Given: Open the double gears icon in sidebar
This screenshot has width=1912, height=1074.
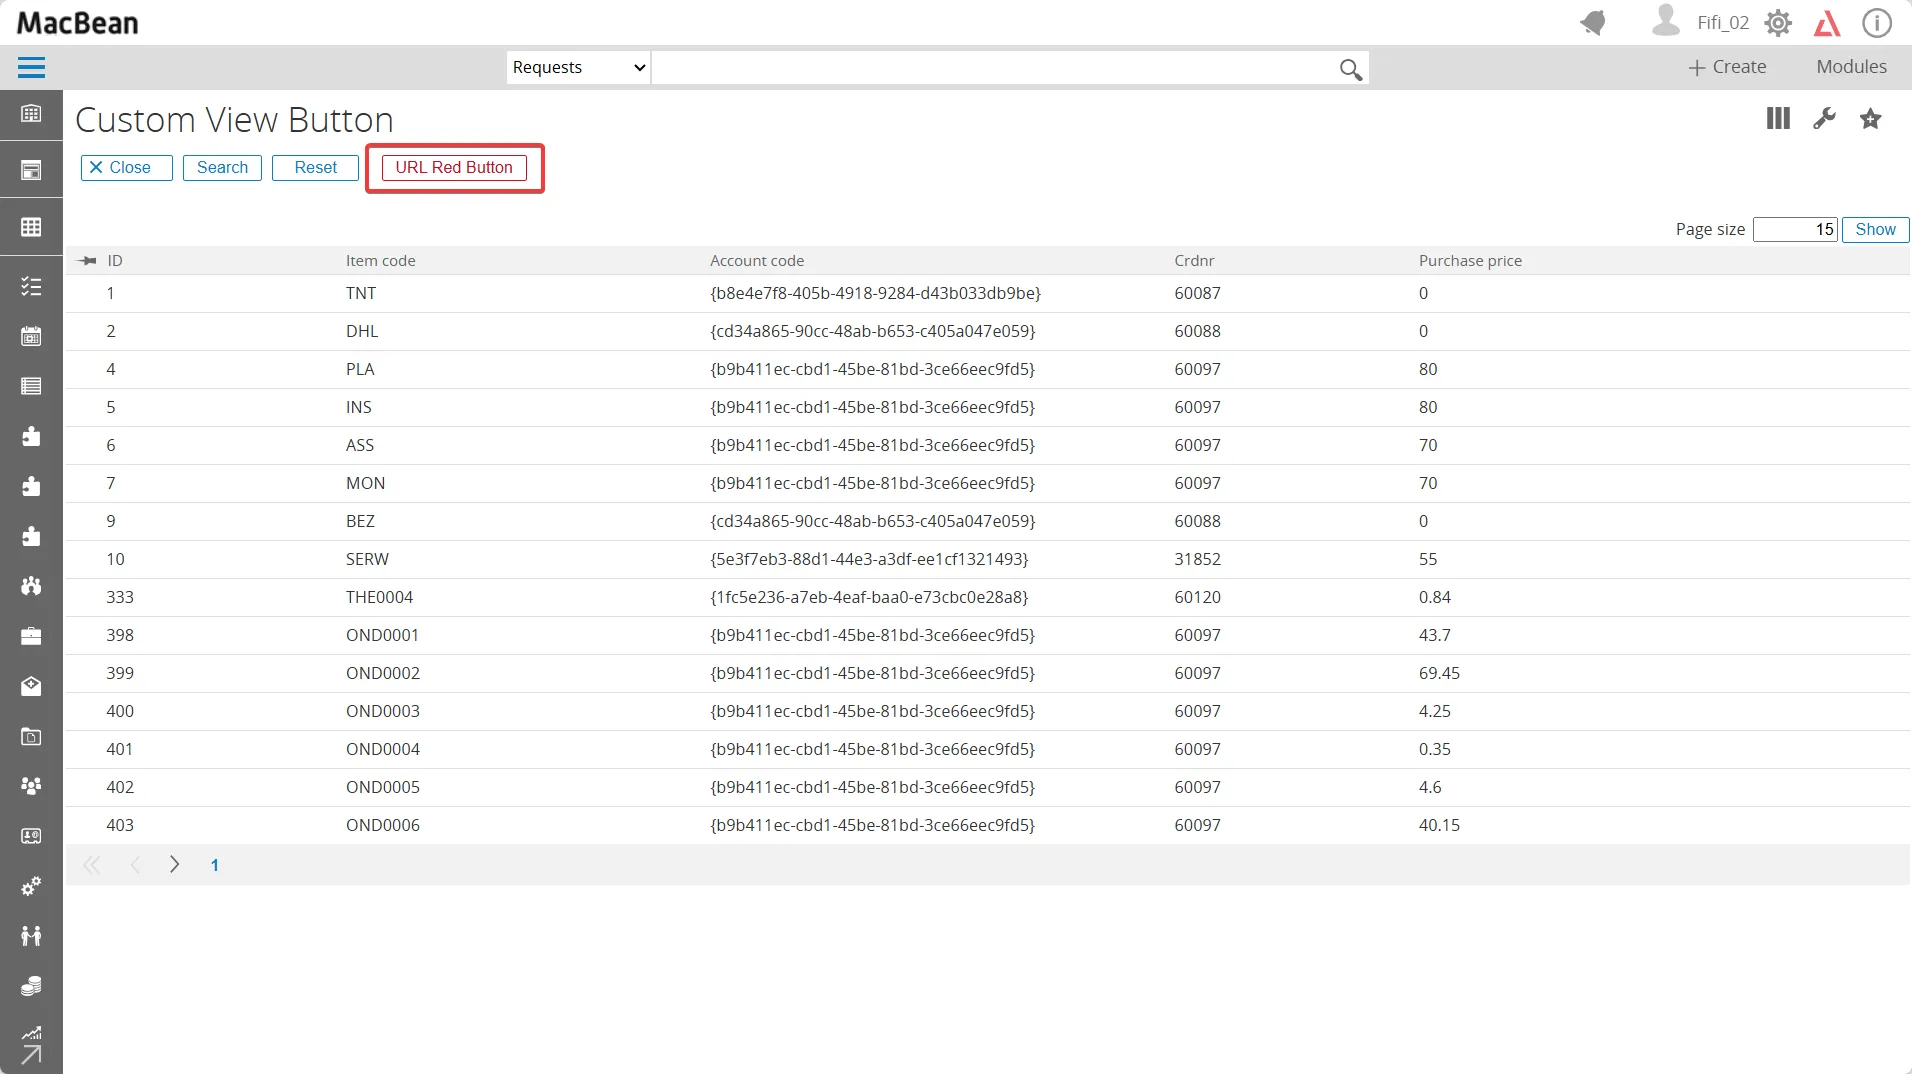Looking at the screenshot, I should click(x=31, y=886).
